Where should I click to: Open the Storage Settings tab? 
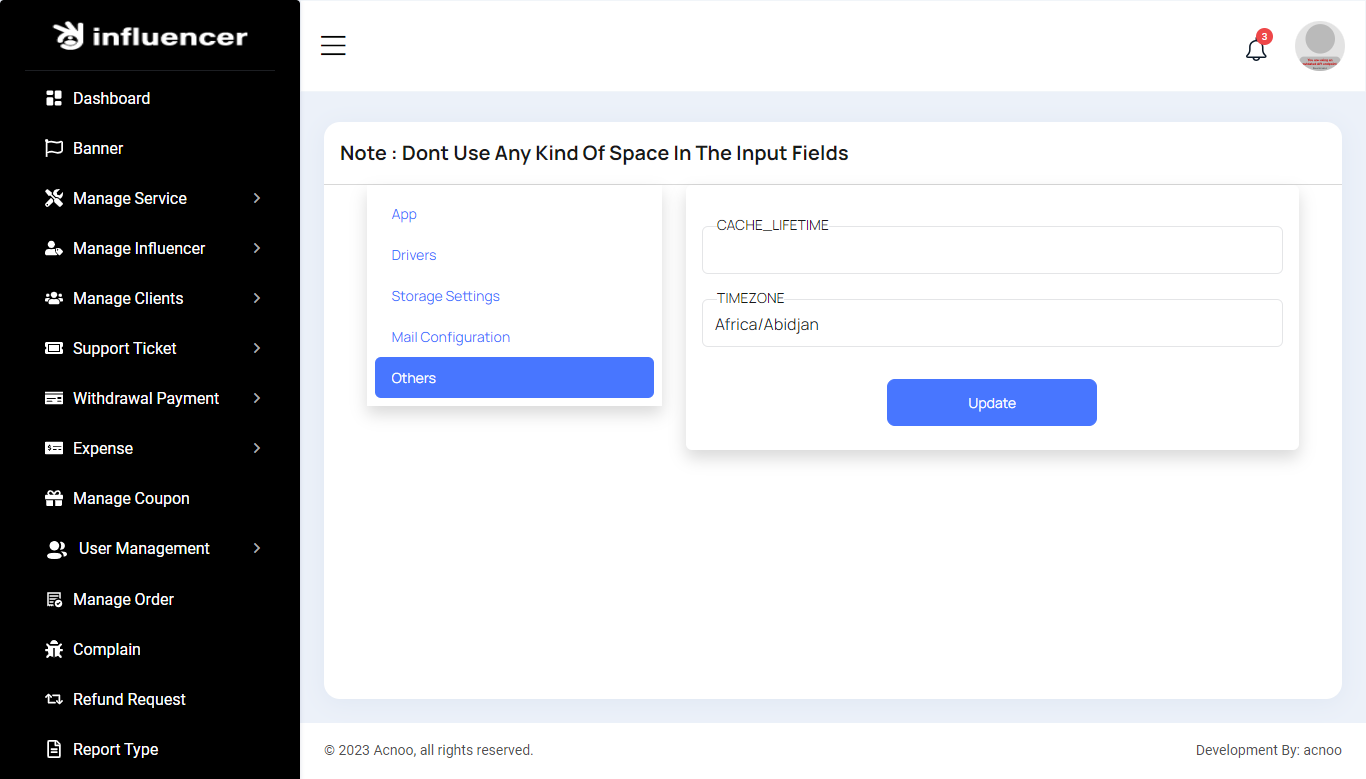tap(445, 296)
